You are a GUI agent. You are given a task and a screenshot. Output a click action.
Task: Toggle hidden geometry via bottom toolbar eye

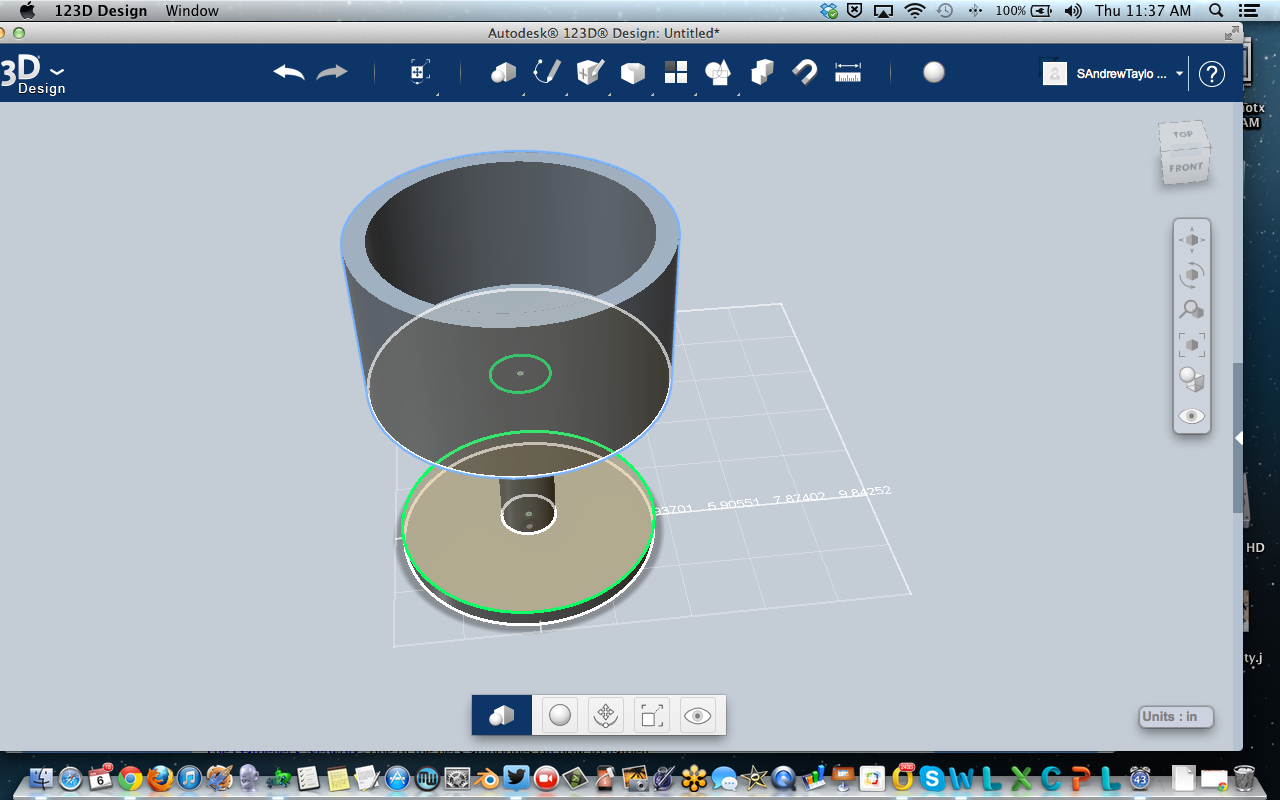(x=697, y=714)
